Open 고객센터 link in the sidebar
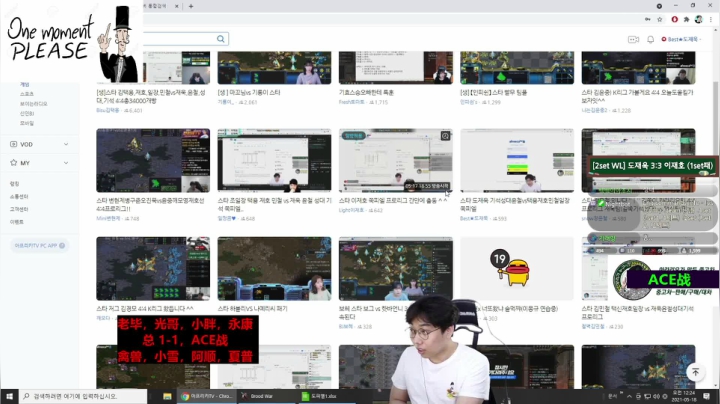This screenshot has height=404, width=720. pyautogui.click(x=19, y=209)
